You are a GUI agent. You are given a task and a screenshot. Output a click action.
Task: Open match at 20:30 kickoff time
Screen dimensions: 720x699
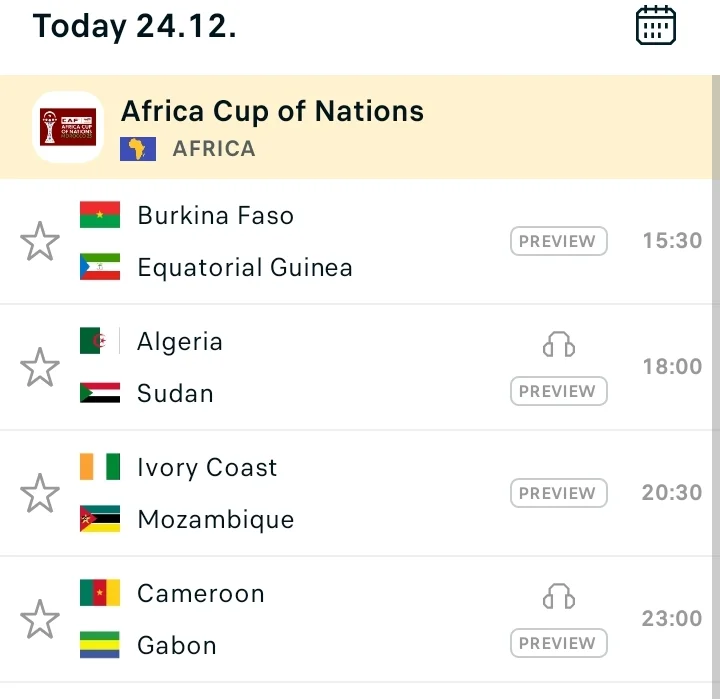click(671, 493)
